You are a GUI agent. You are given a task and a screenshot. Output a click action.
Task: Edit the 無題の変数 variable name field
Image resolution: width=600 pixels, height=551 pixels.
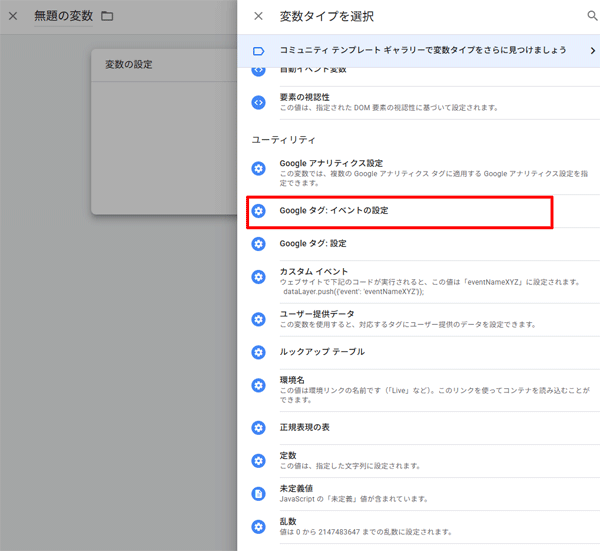coord(64,16)
